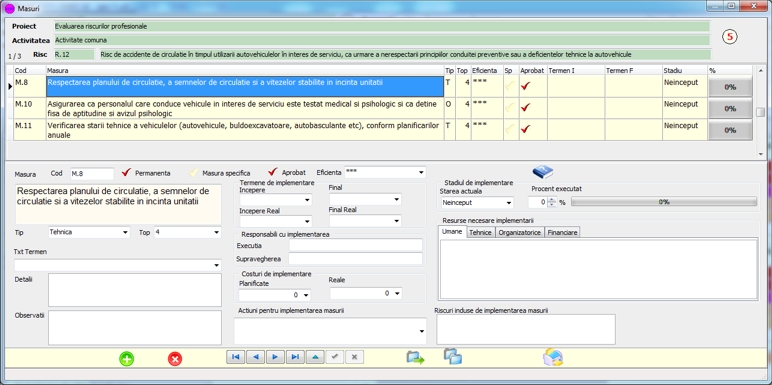Toggle Aprobat checkmark in row M.8
Viewport: 772px width, 385px height.
[526, 86]
